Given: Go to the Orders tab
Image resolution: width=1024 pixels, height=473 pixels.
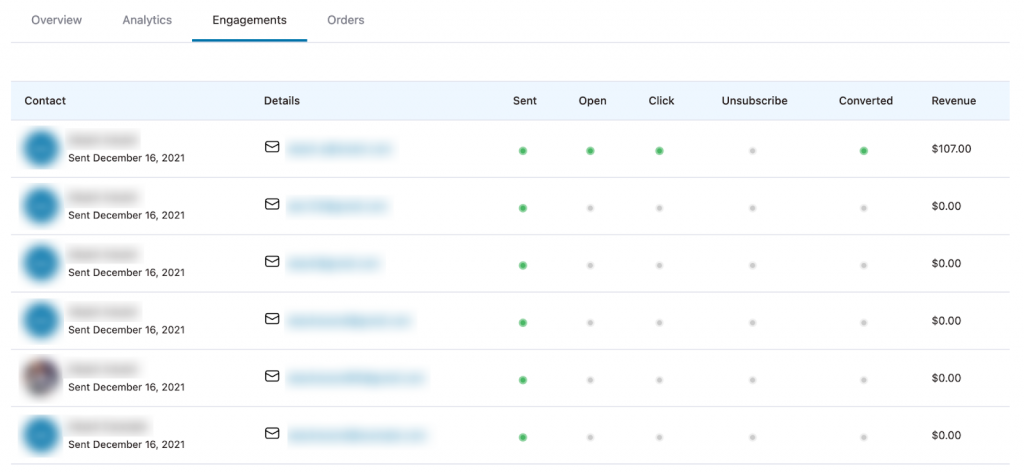Looking at the screenshot, I should click(x=345, y=20).
